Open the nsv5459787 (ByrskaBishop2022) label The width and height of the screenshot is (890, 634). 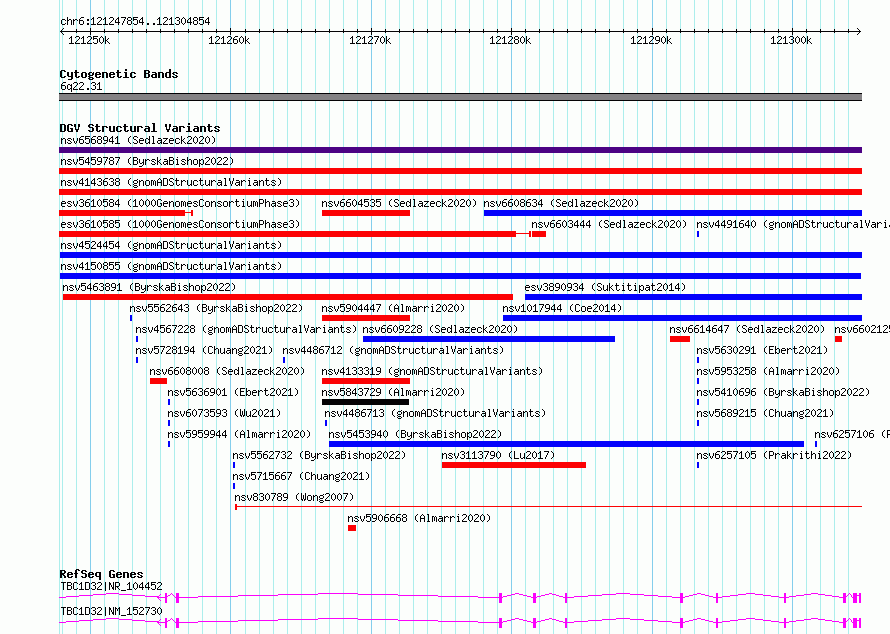coord(147,161)
